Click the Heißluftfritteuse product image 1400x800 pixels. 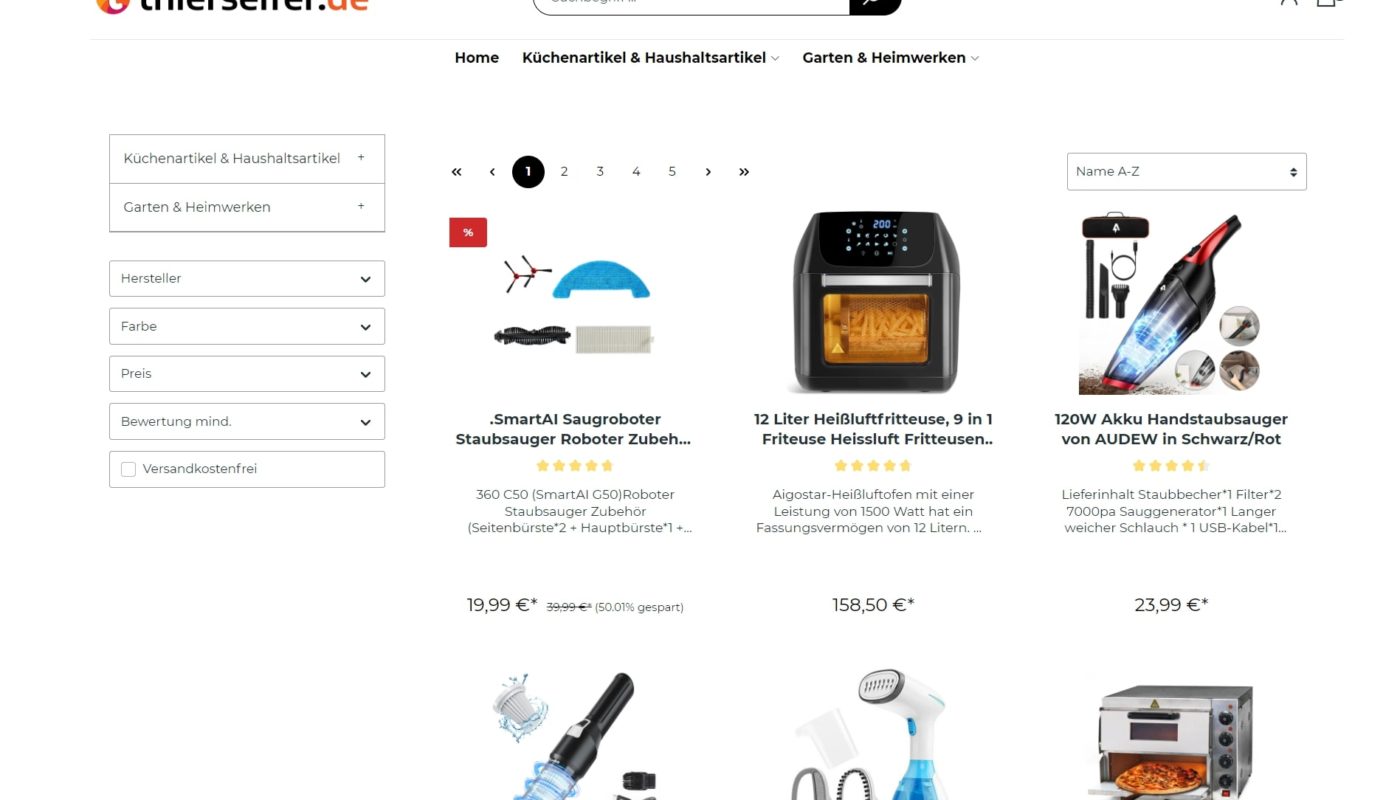pyautogui.click(x=875, y=302)
